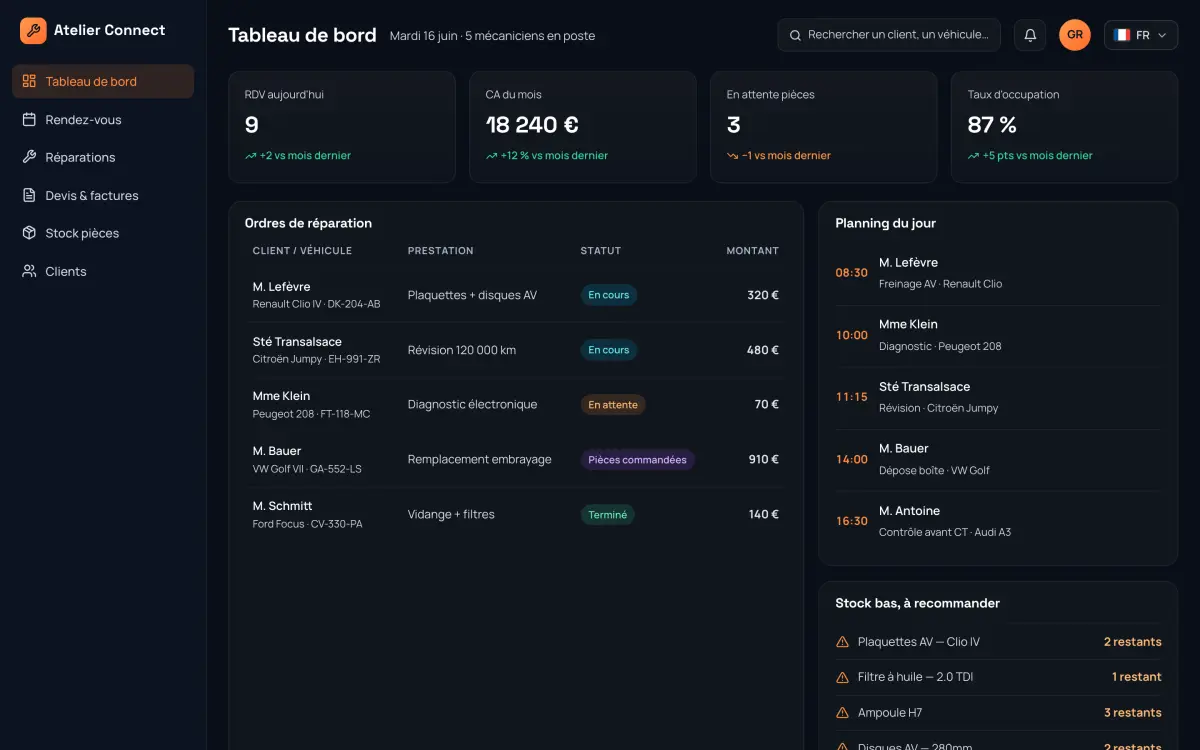Open the 16:30 M. Antoine planning entry
The height and width of the screenshot is (750, 1200).
pos(998,521)
